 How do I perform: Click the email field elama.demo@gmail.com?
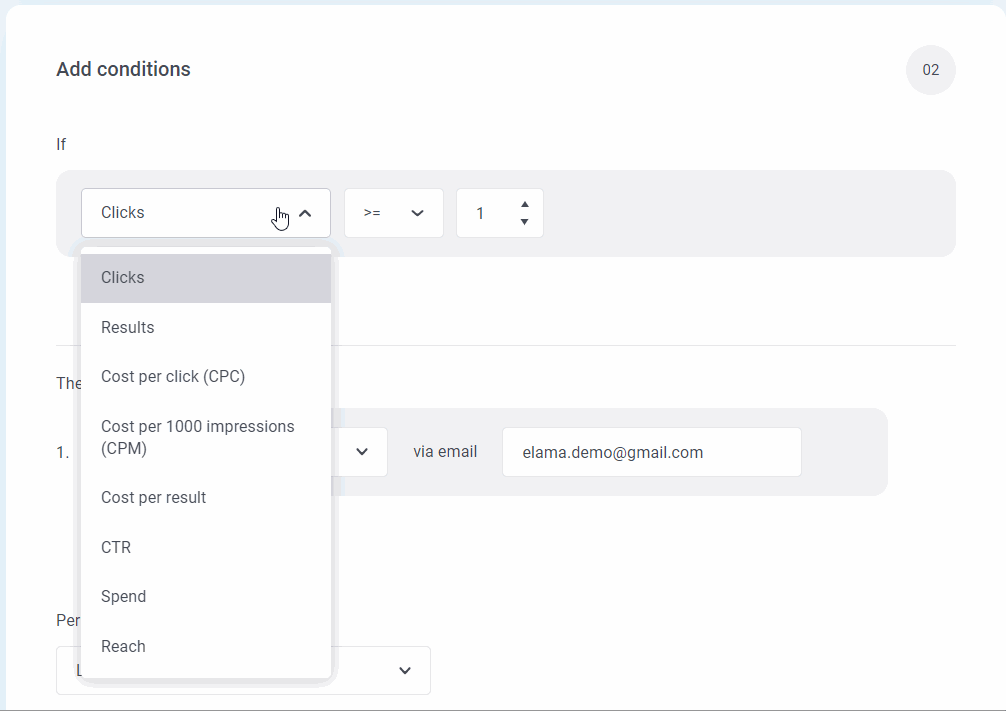click(x=652, y=452)
